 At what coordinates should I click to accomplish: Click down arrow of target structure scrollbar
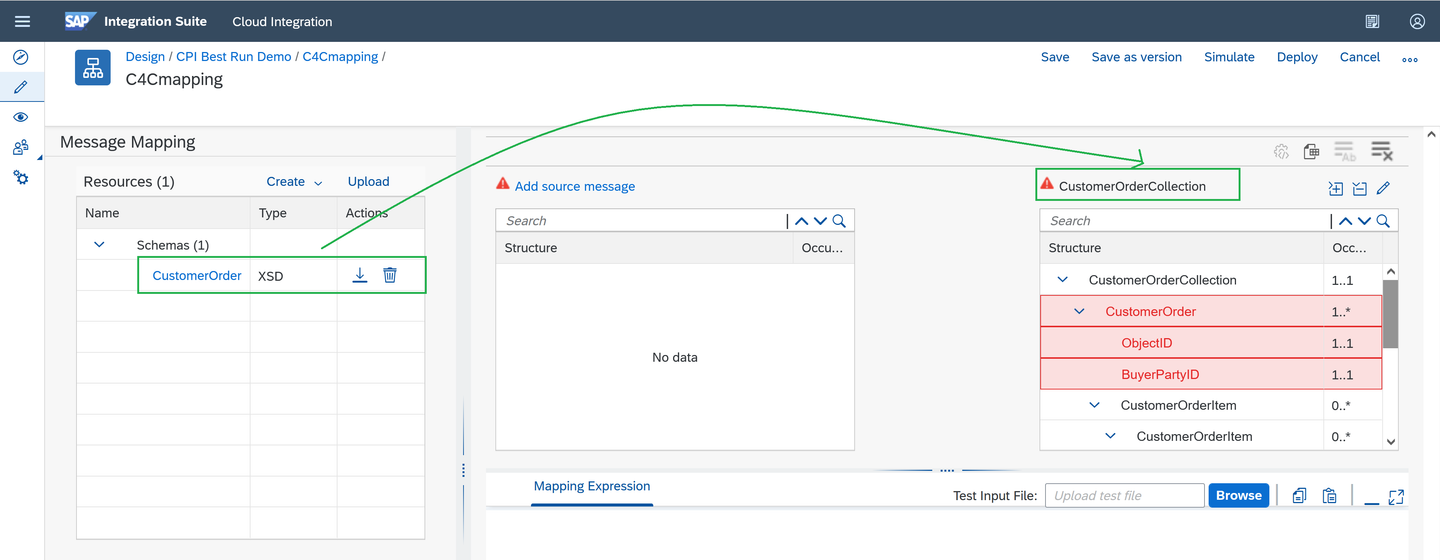[1390, 441]
